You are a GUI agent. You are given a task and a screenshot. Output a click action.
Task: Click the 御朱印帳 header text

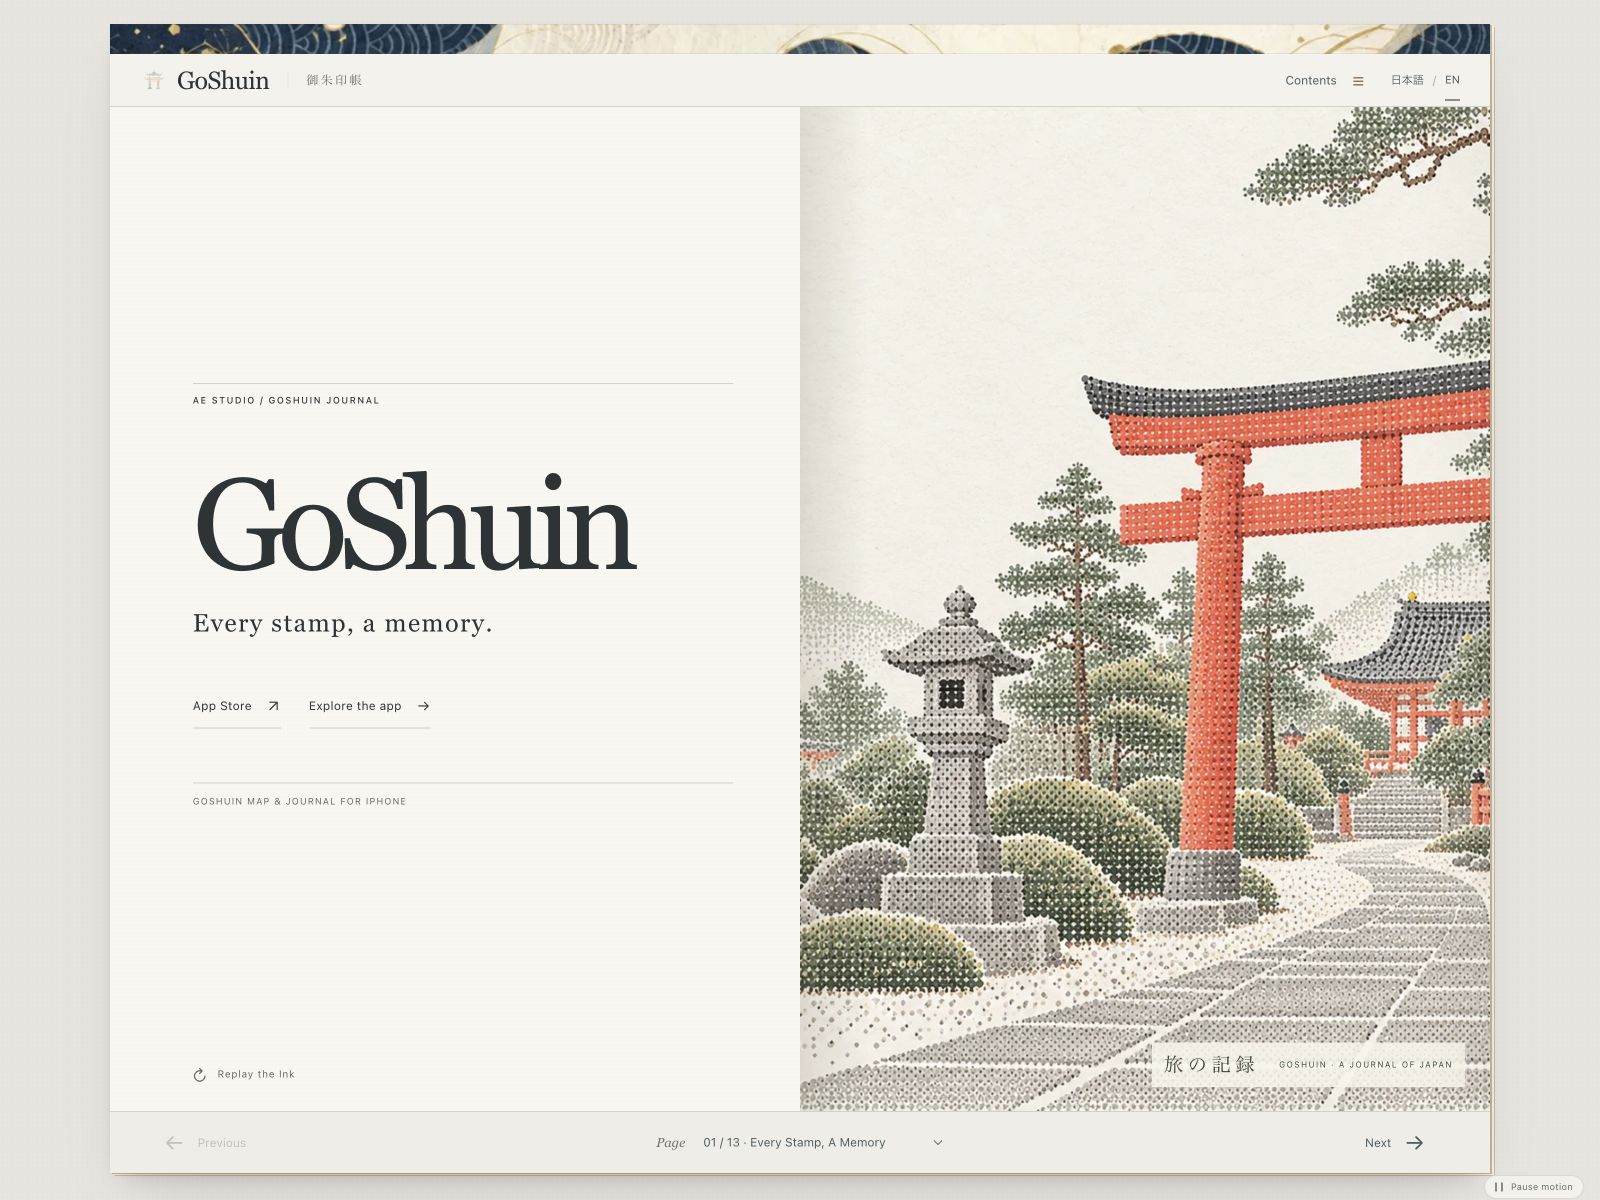pyautogui.click(x=334, y=80)
